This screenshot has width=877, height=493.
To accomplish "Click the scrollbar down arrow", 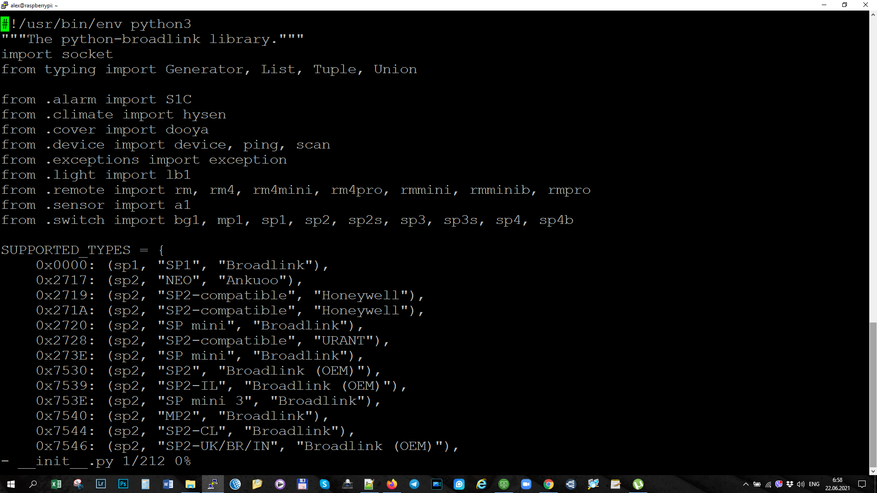I will point(873,471).
